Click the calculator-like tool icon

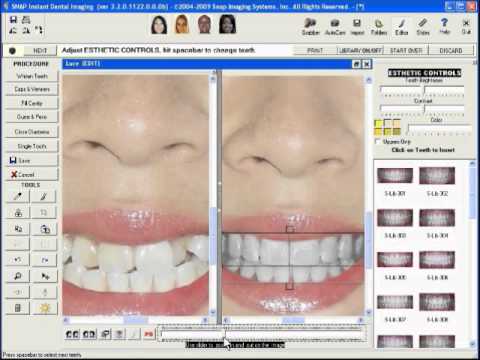tap(18, 308)
